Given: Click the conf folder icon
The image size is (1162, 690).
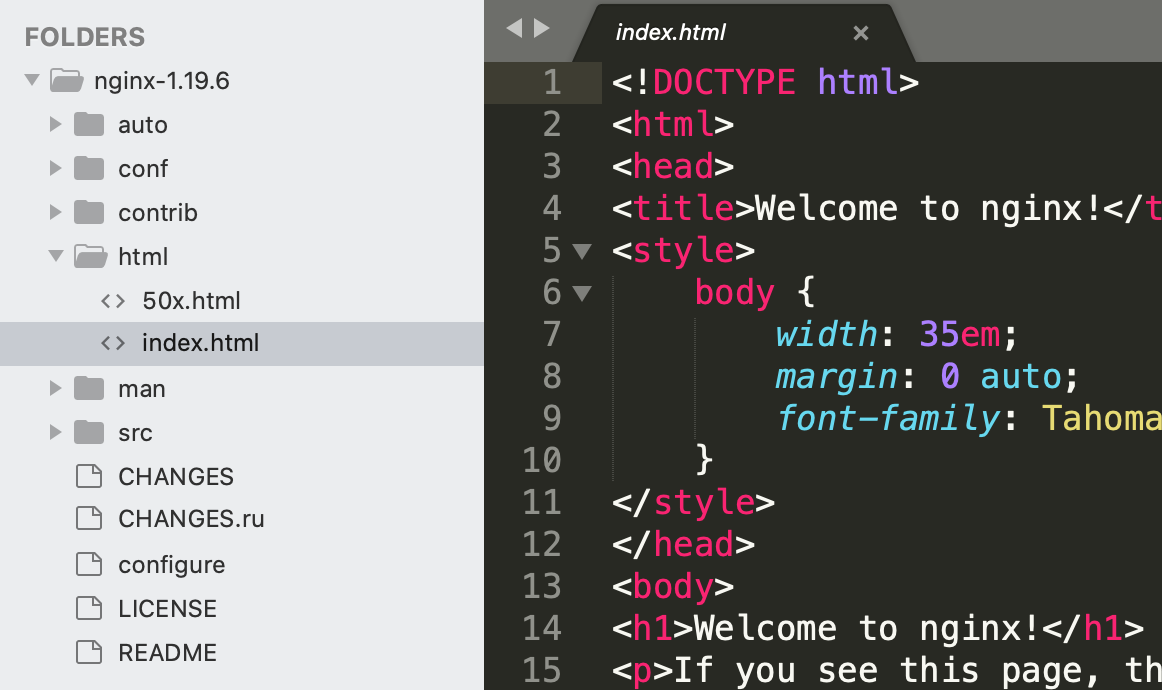Looking at the screenshot, I should tap(89, 168).
